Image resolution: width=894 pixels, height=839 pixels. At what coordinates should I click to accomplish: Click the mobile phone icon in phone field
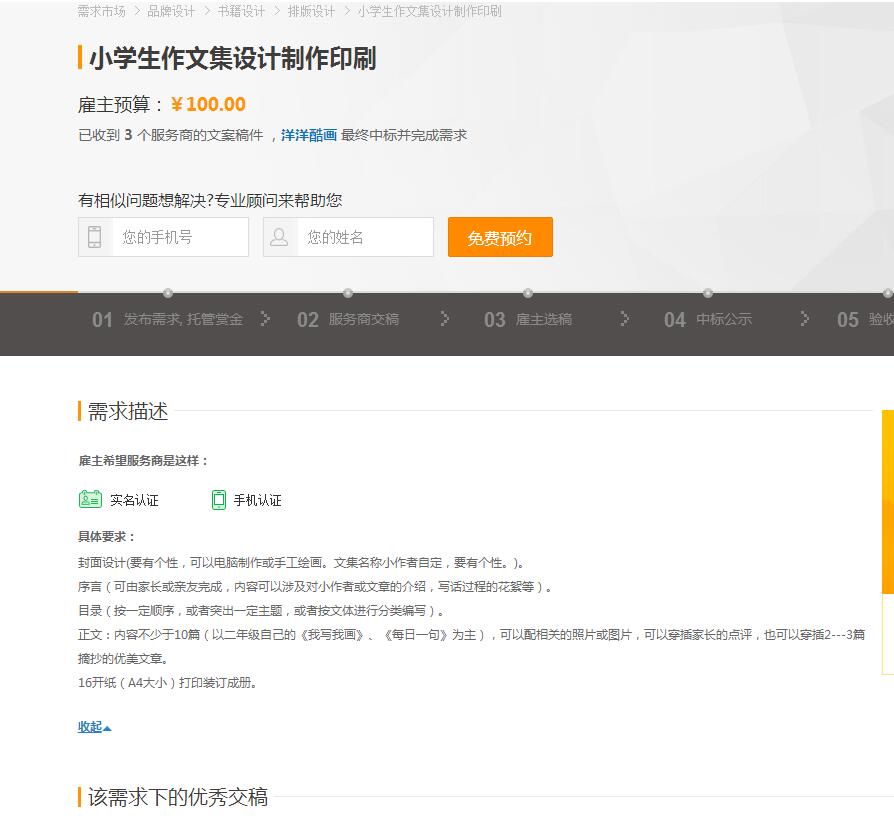click(x=95, y=237)
